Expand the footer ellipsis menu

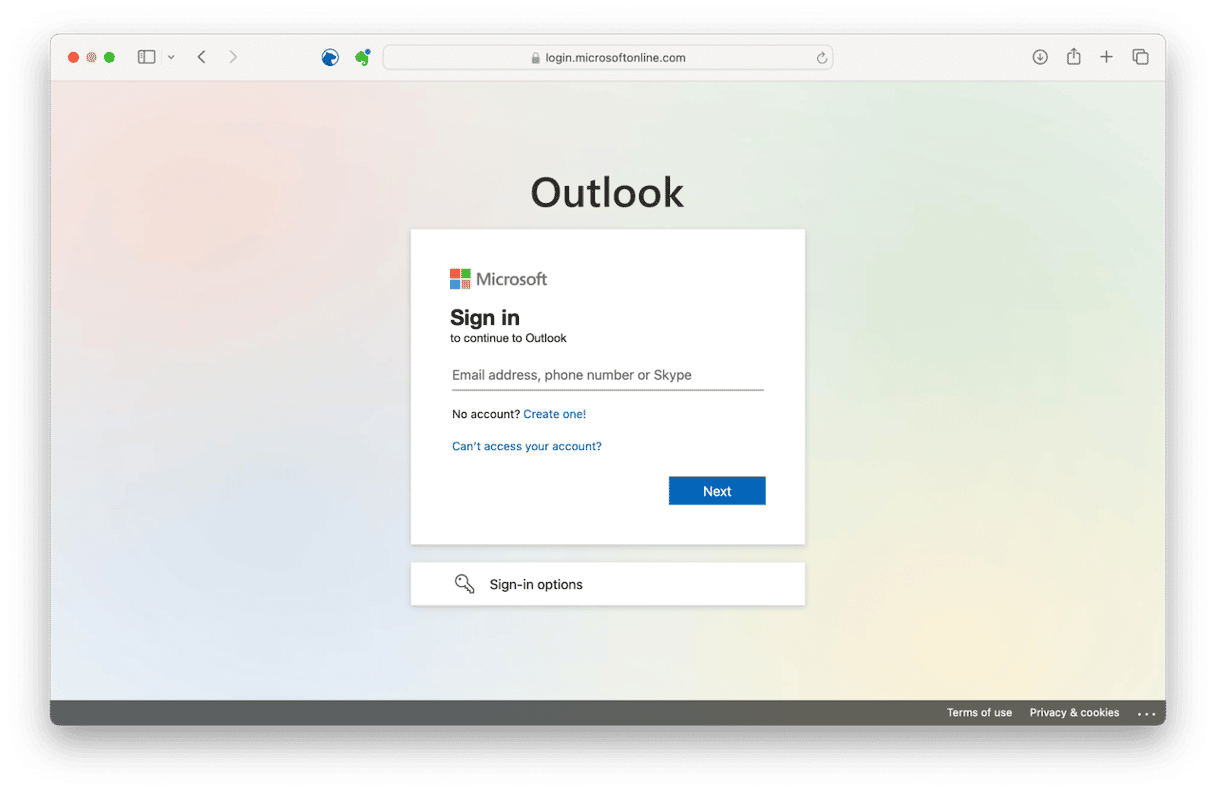(x=1146, y=714)
